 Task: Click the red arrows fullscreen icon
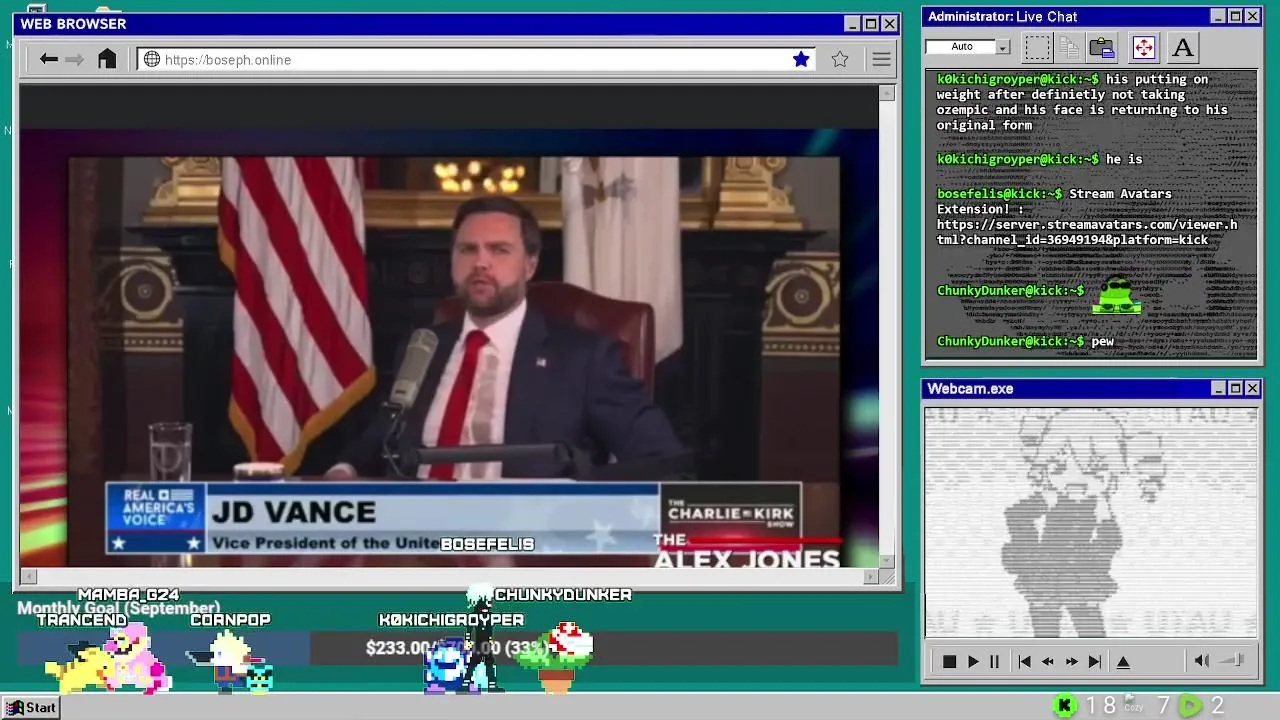1143,47
